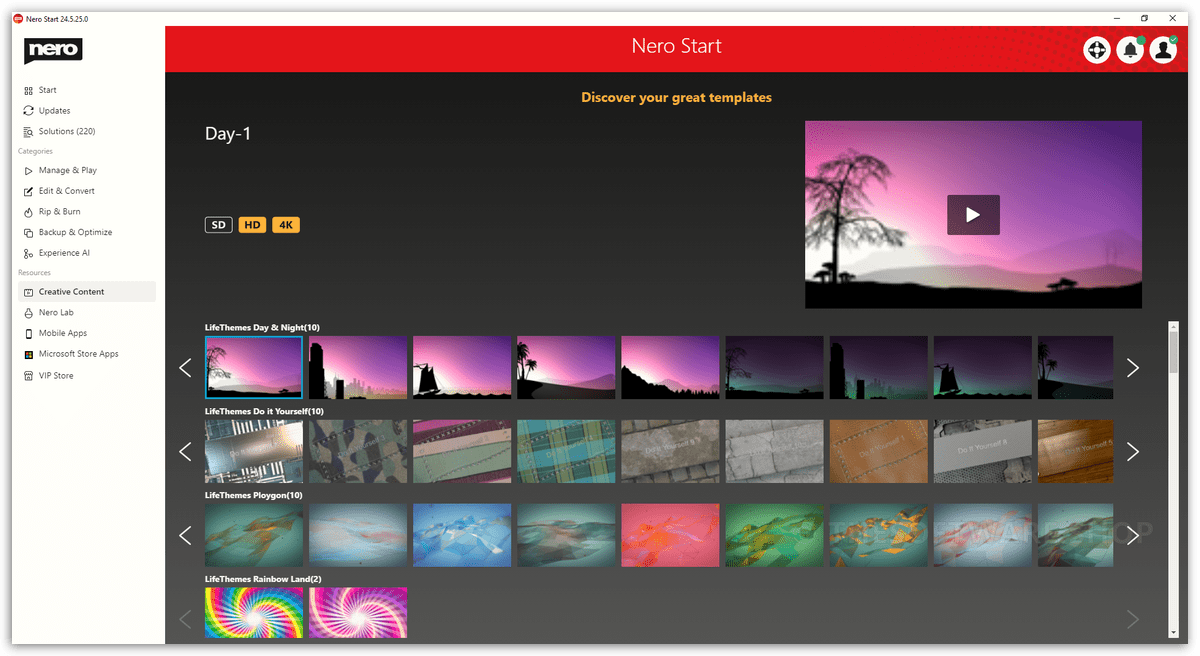Viewport: 1200px width, 656px height.
Task: Open the notifications bell
Action: pyautogui.click(x=1130, y=49)
